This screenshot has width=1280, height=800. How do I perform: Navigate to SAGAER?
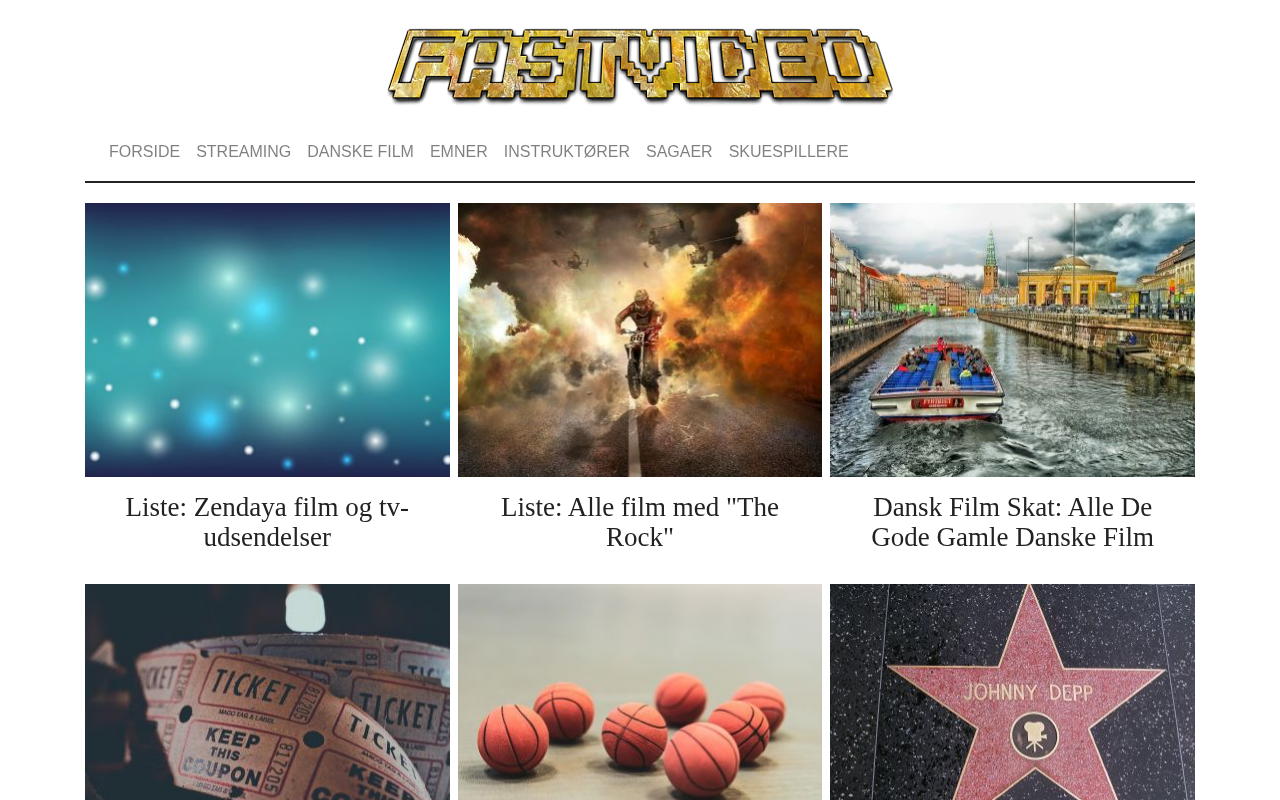[x=679, y=152]
